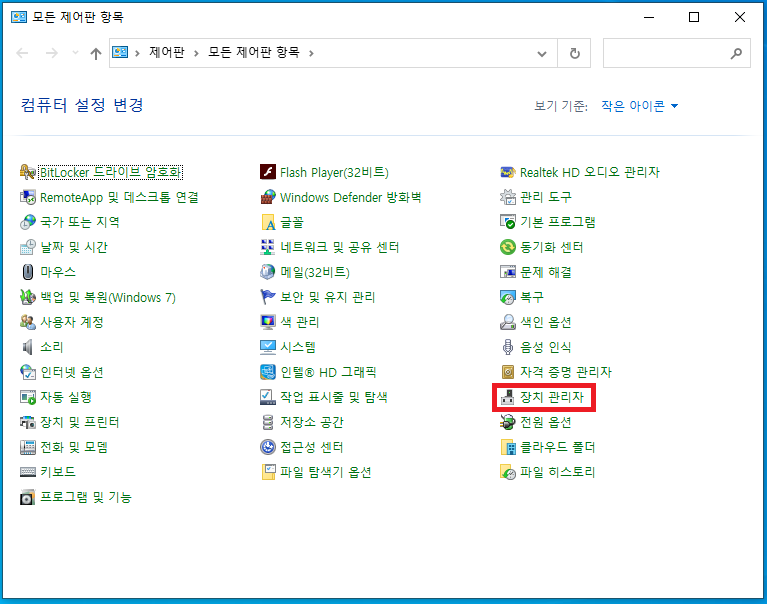Expand the chevron after 제어판 breadcrumb
Screen dimensions: 767x604
coord(196,53)
